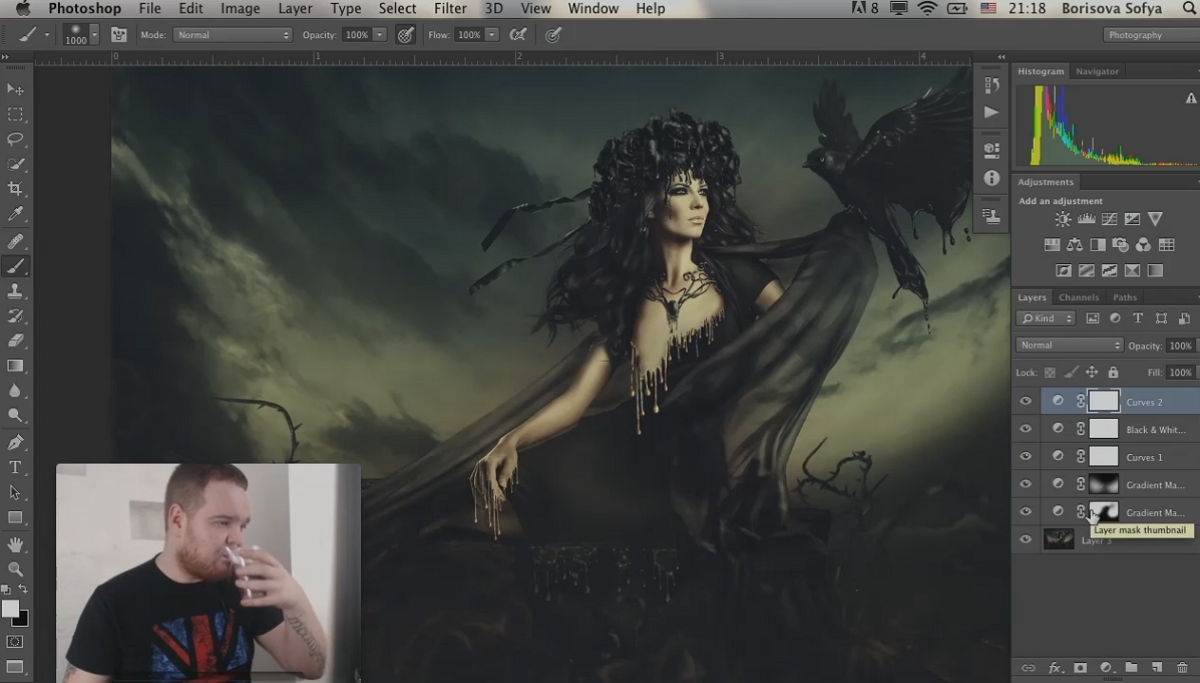Screen dimensions: 1200x683
Task: Select the Rectangular Marquee tool
Action: 16,115
